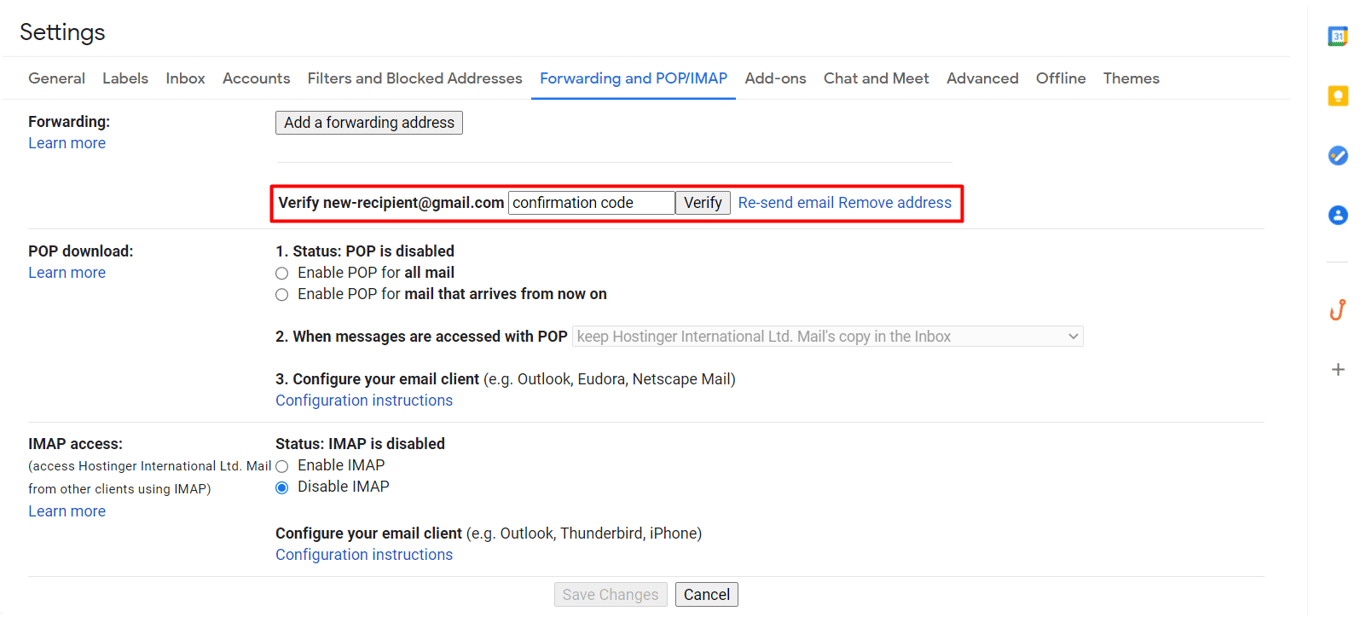The height and width of the screenshot is (617, 1366).
Task: Go to the Chat and Meet settings
Action: click(x=876, y=78)
